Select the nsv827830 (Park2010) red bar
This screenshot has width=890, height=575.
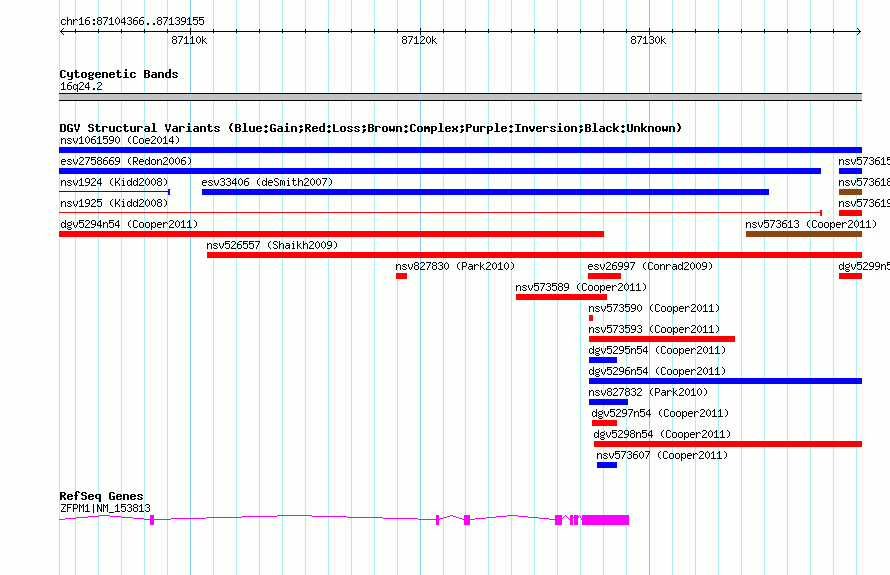tap(401, 276)
